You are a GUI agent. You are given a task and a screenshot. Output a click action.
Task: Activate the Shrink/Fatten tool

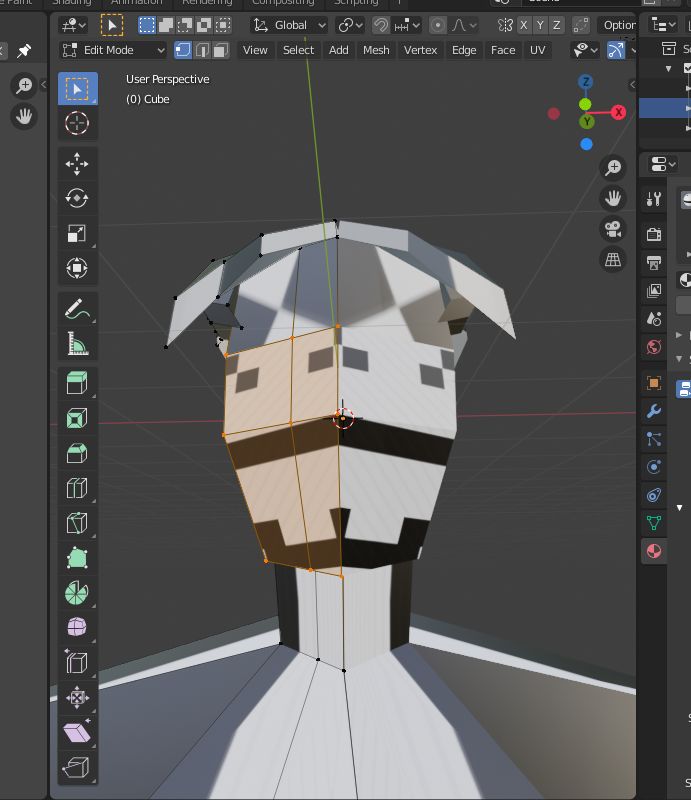(x=77, y=697)
